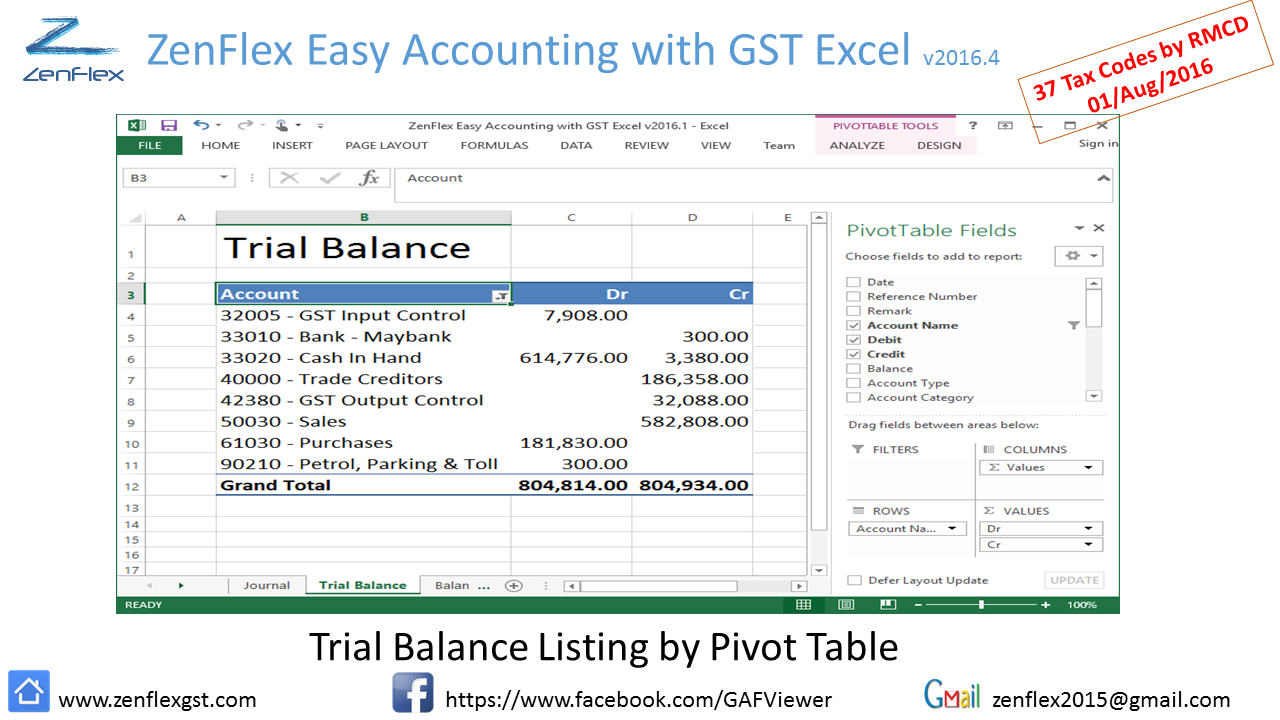Uncheck the Credit field checkbox
1280x720 pixels.
pos(853,354)
